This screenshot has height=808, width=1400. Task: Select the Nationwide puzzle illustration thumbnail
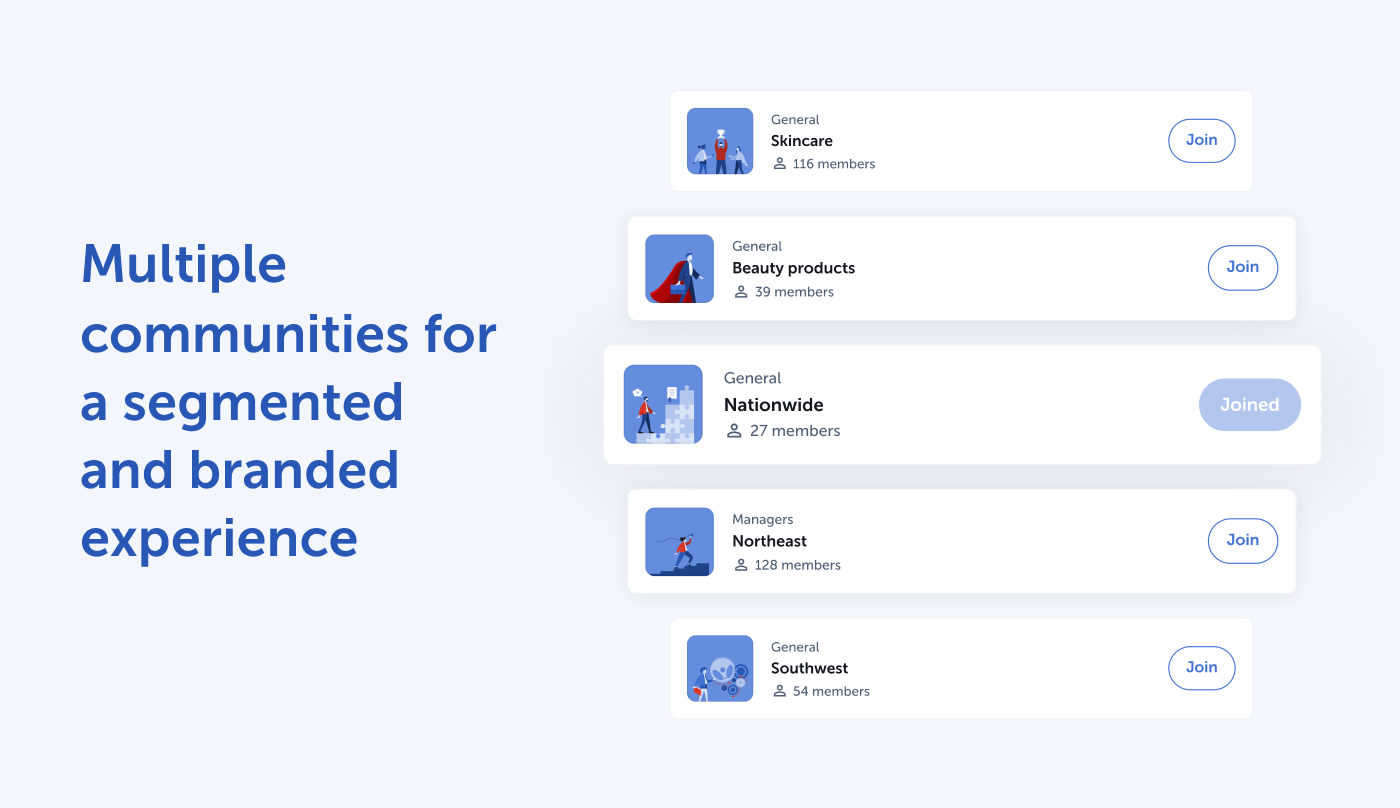tap(663, 404)
